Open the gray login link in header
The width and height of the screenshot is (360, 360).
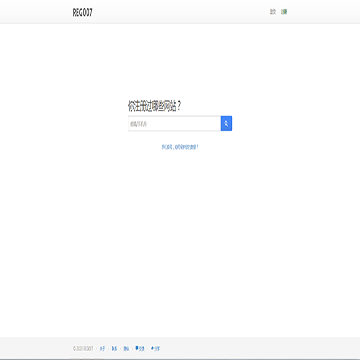point(273,12)
